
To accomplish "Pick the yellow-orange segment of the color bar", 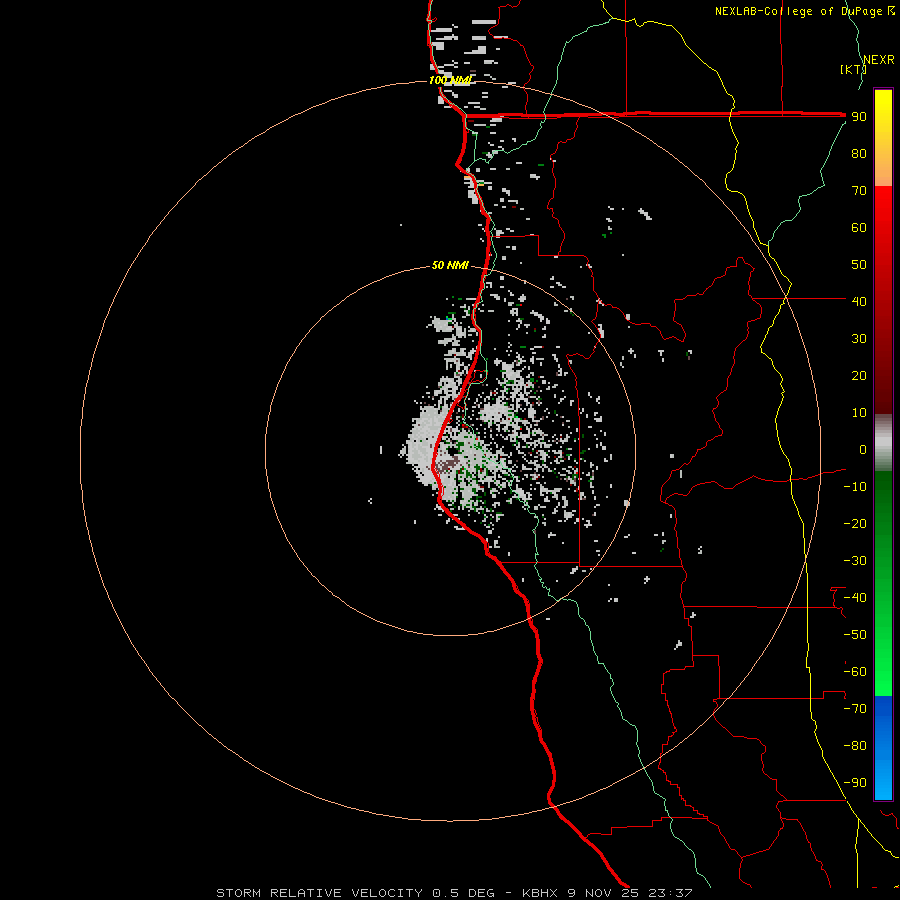I will point(883,138).
